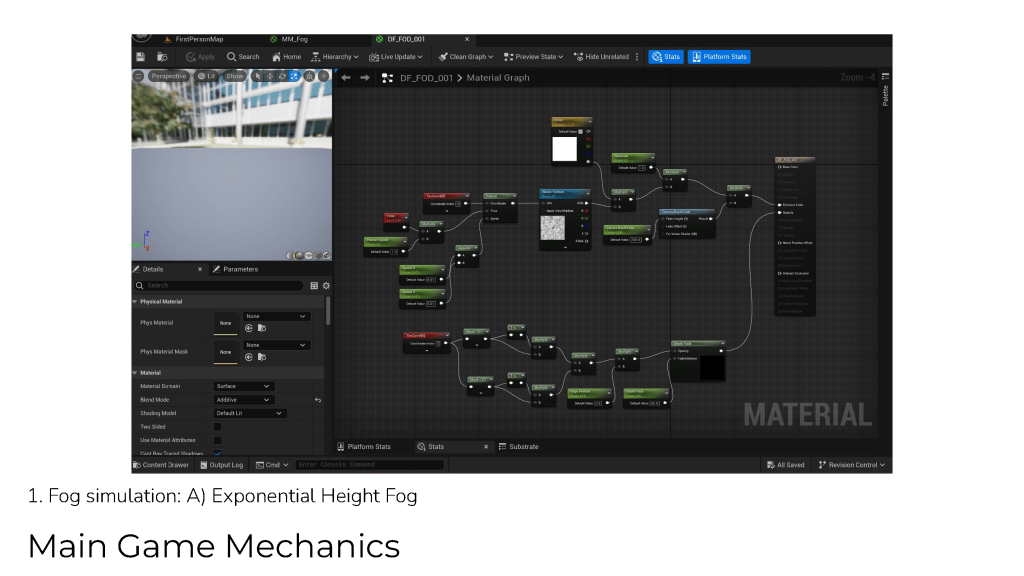Open the Material Domain dropdown set to Surface
1024x576 pixels.
[243, 386]
